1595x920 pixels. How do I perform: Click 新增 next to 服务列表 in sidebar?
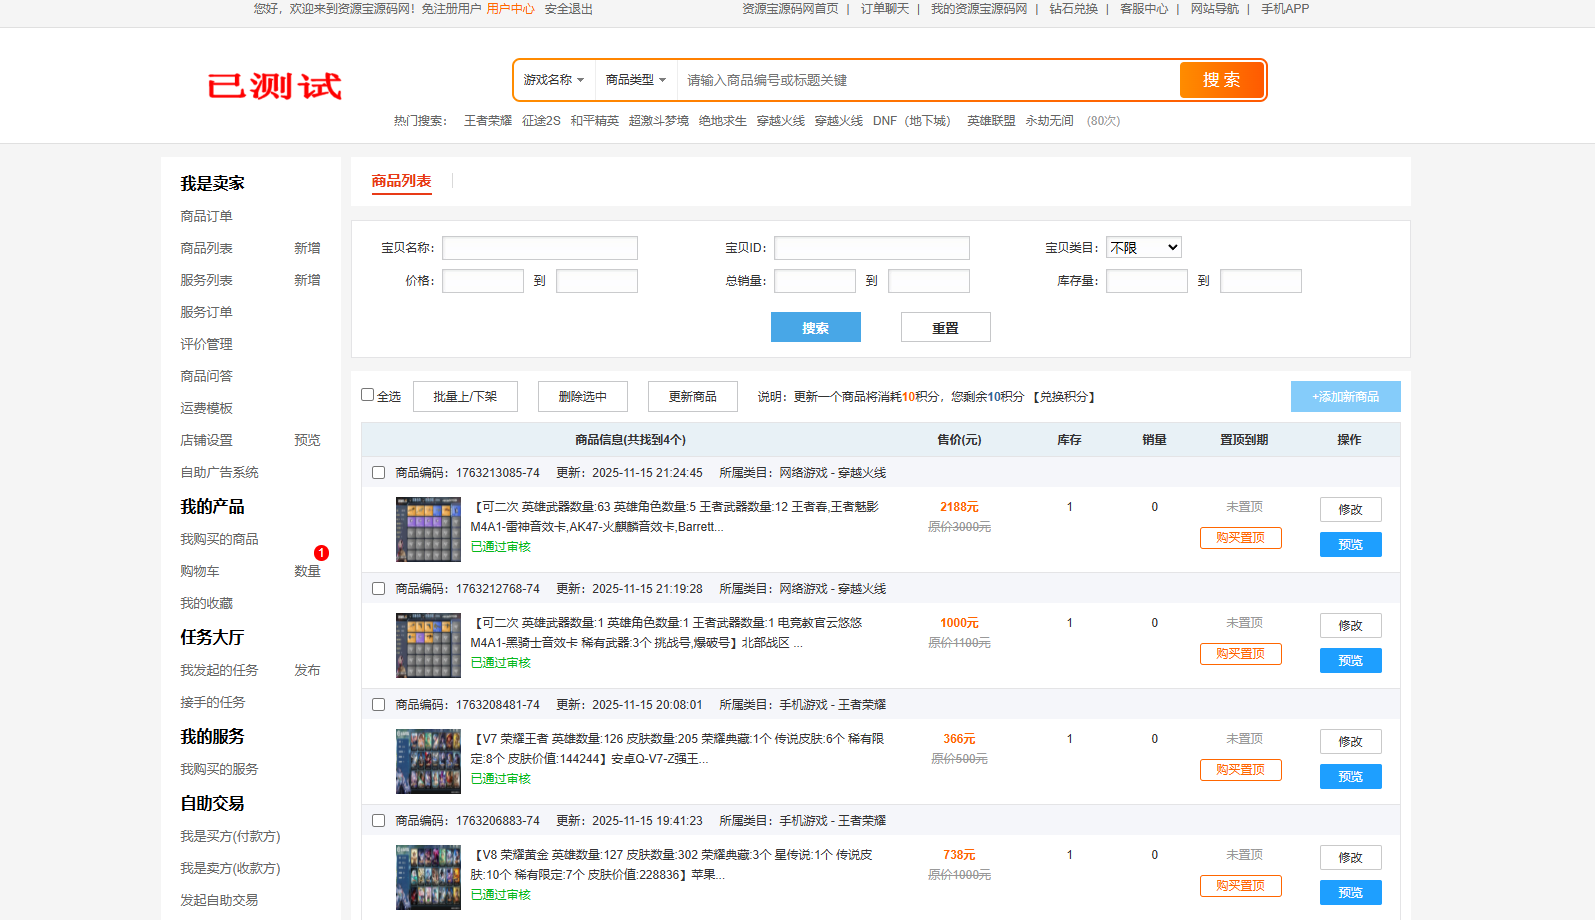[x=307, y=280]
